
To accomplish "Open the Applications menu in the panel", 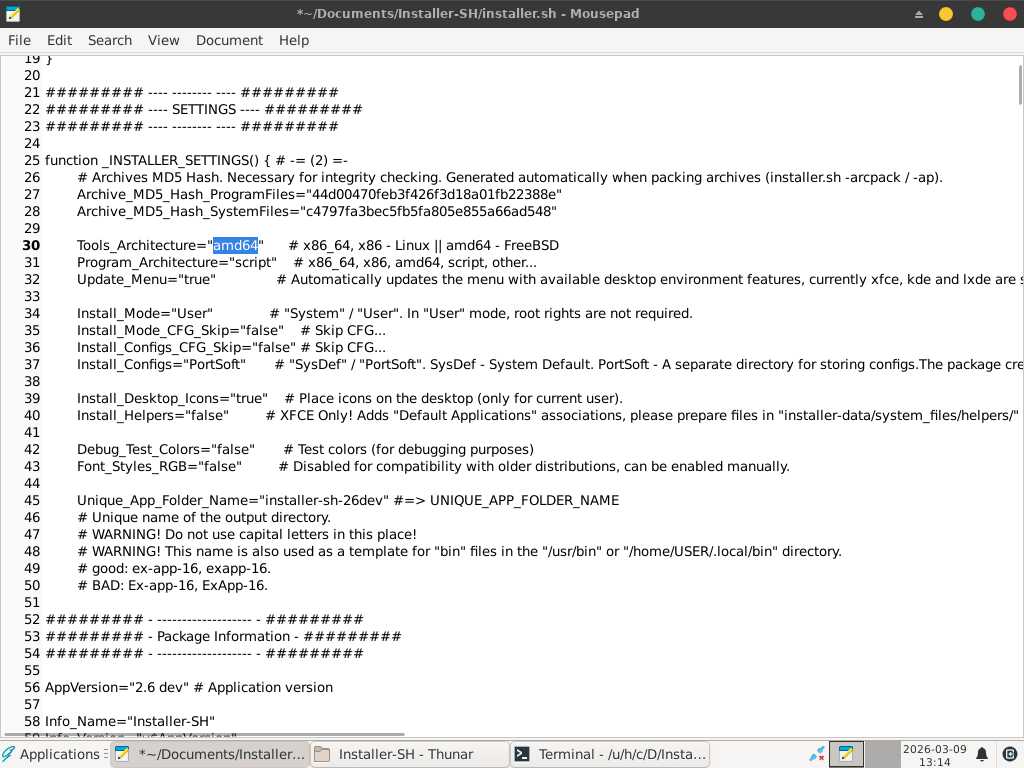I will tap(55, 754).
